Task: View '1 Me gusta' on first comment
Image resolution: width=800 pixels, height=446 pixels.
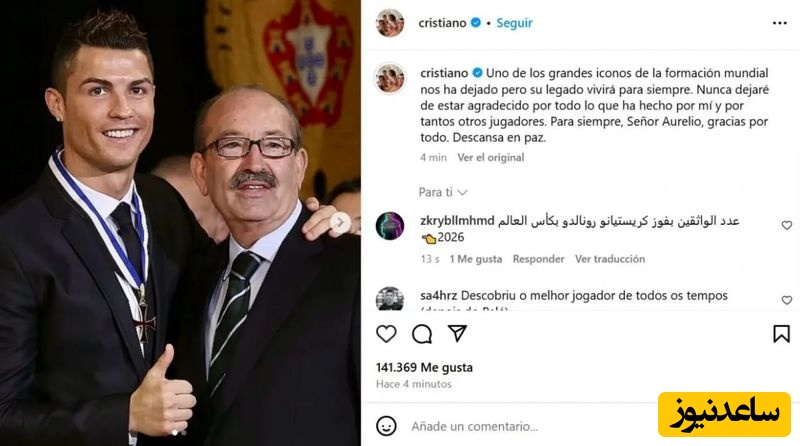Action: pyautogui.click(x=476, y=259)
